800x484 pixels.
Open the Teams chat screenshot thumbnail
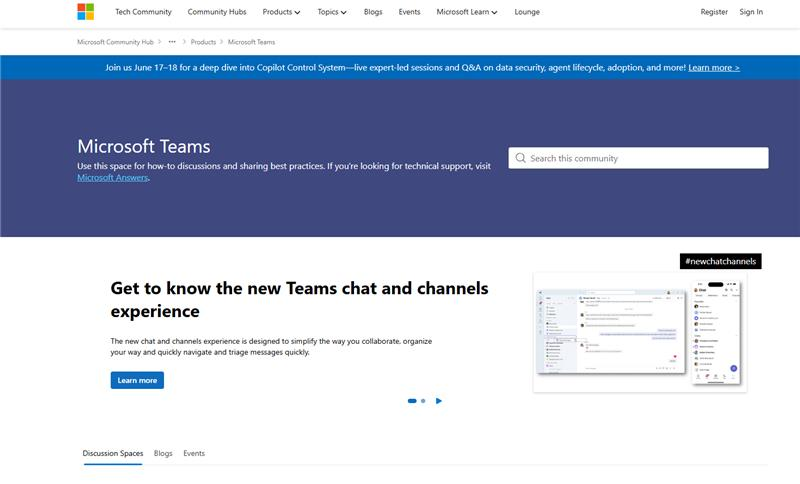(x=640, y=333)
